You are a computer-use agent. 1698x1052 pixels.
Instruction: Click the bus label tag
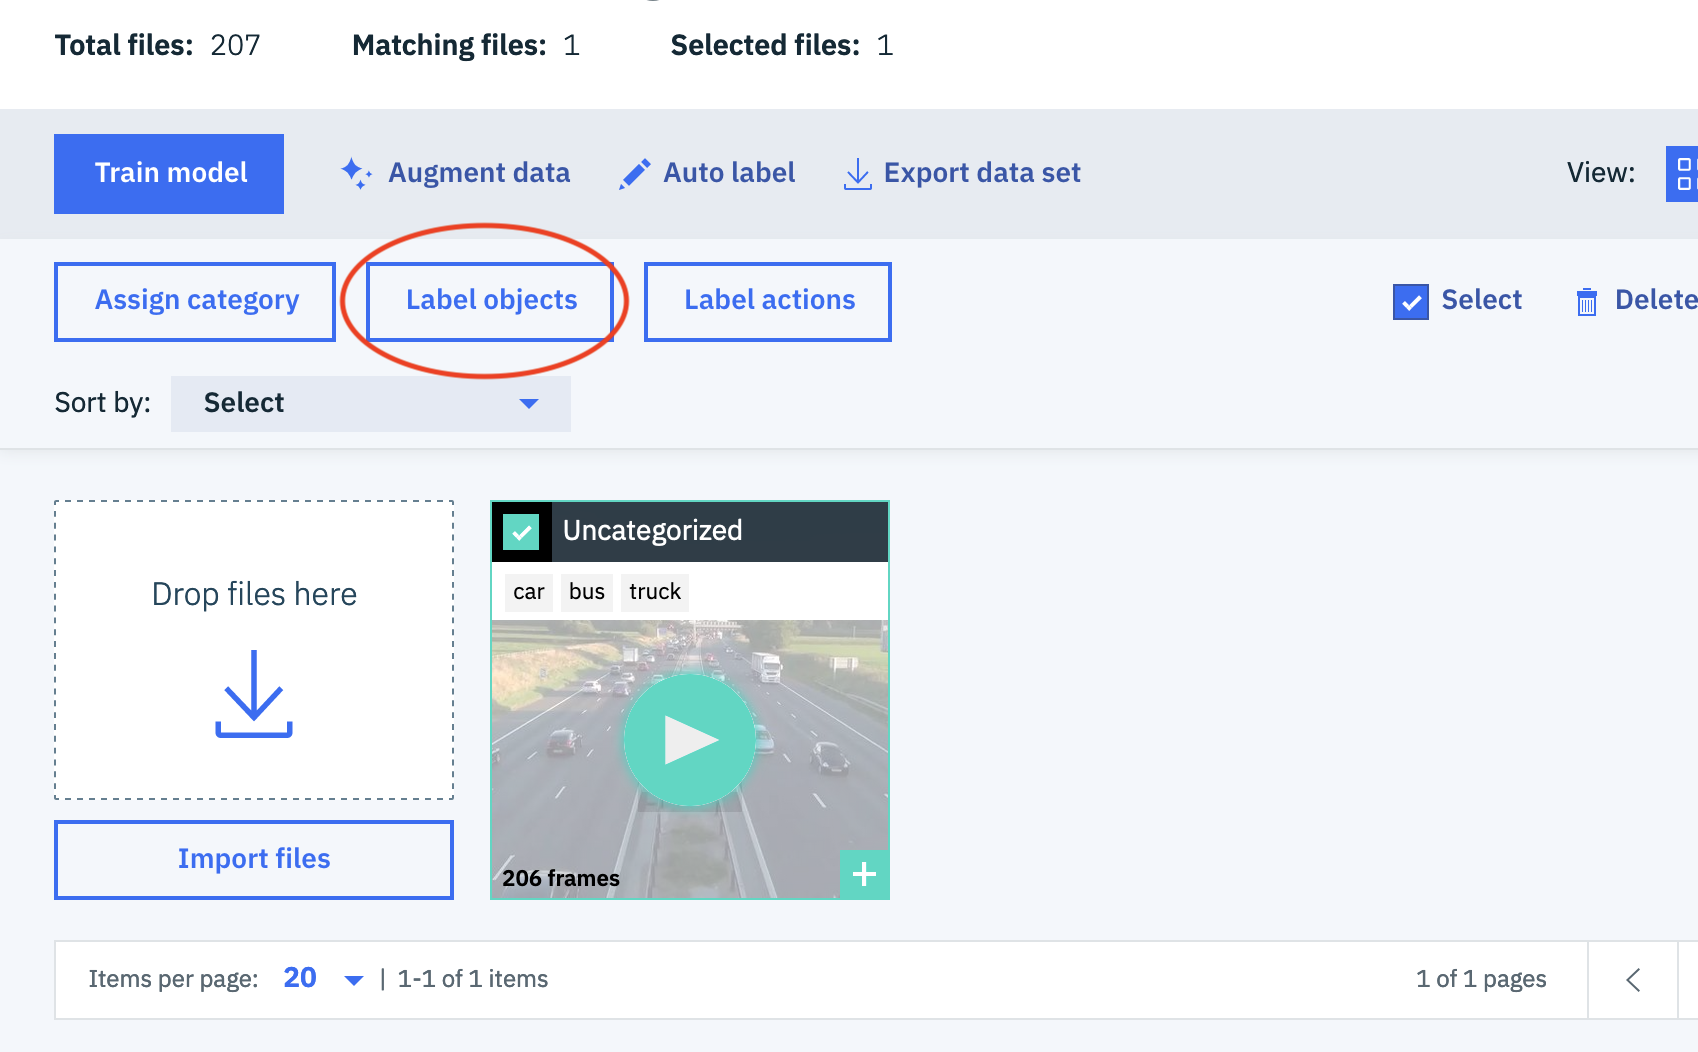(586, 592)
